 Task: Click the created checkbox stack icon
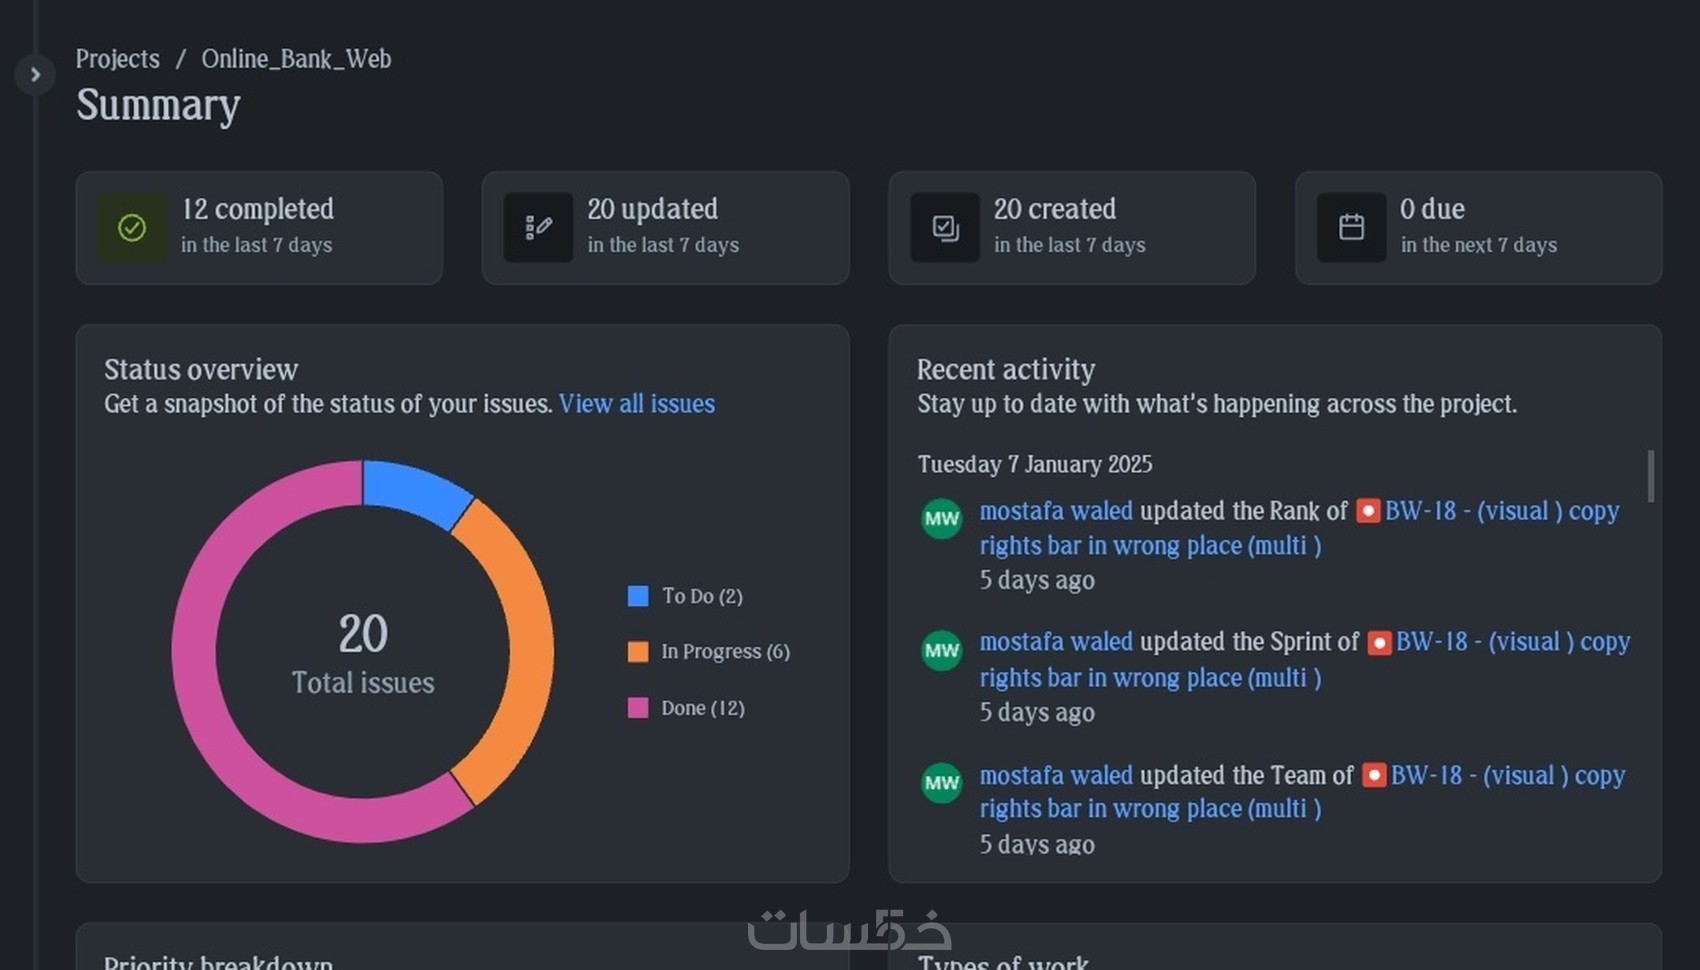945,228
